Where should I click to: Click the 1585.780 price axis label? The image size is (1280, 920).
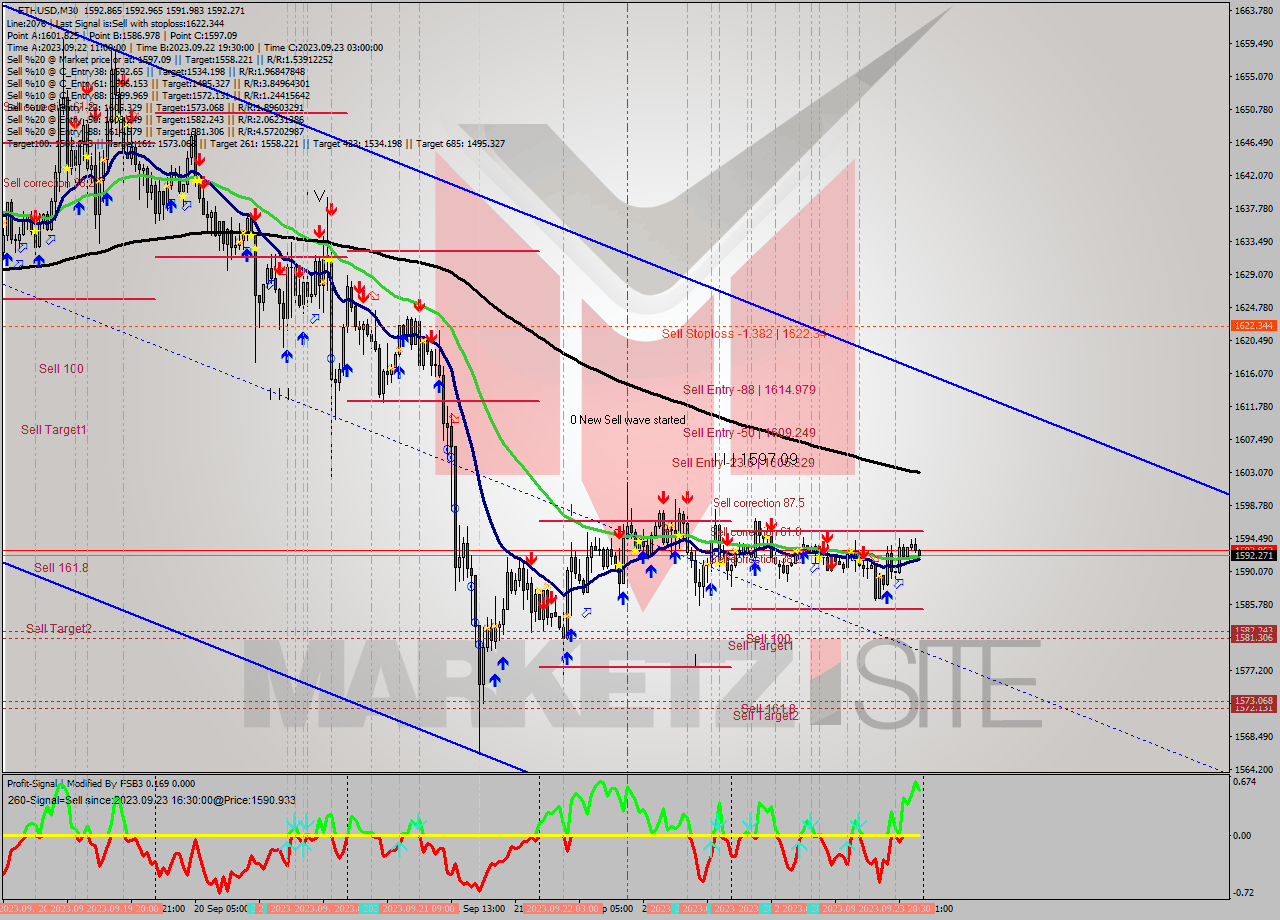[x=1253, y=605]
